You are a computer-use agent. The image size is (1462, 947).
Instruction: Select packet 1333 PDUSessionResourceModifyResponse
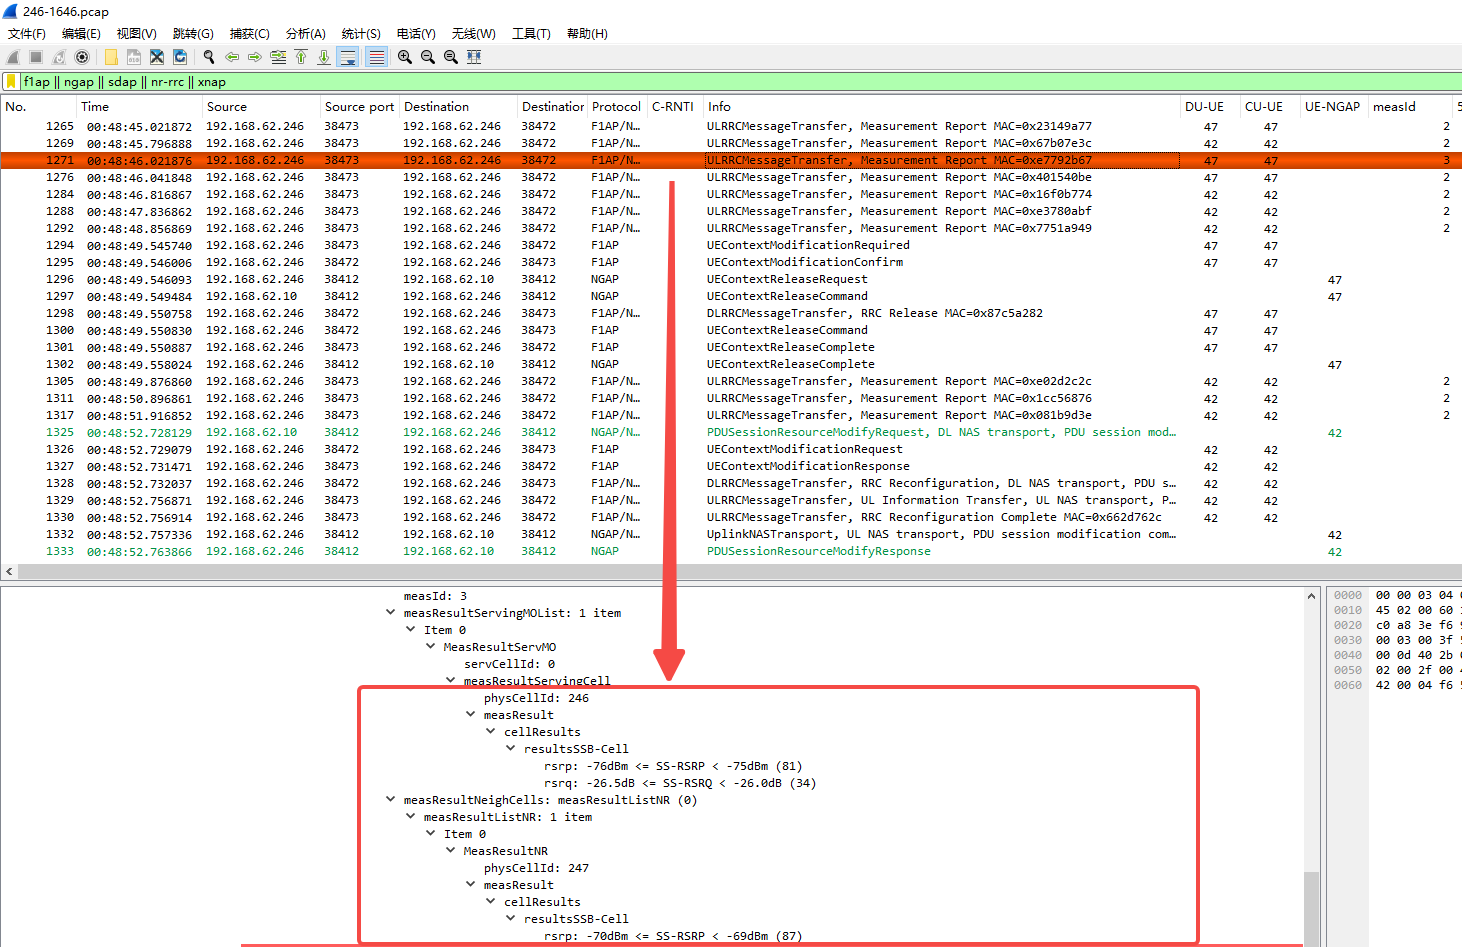tap(731, 552)
